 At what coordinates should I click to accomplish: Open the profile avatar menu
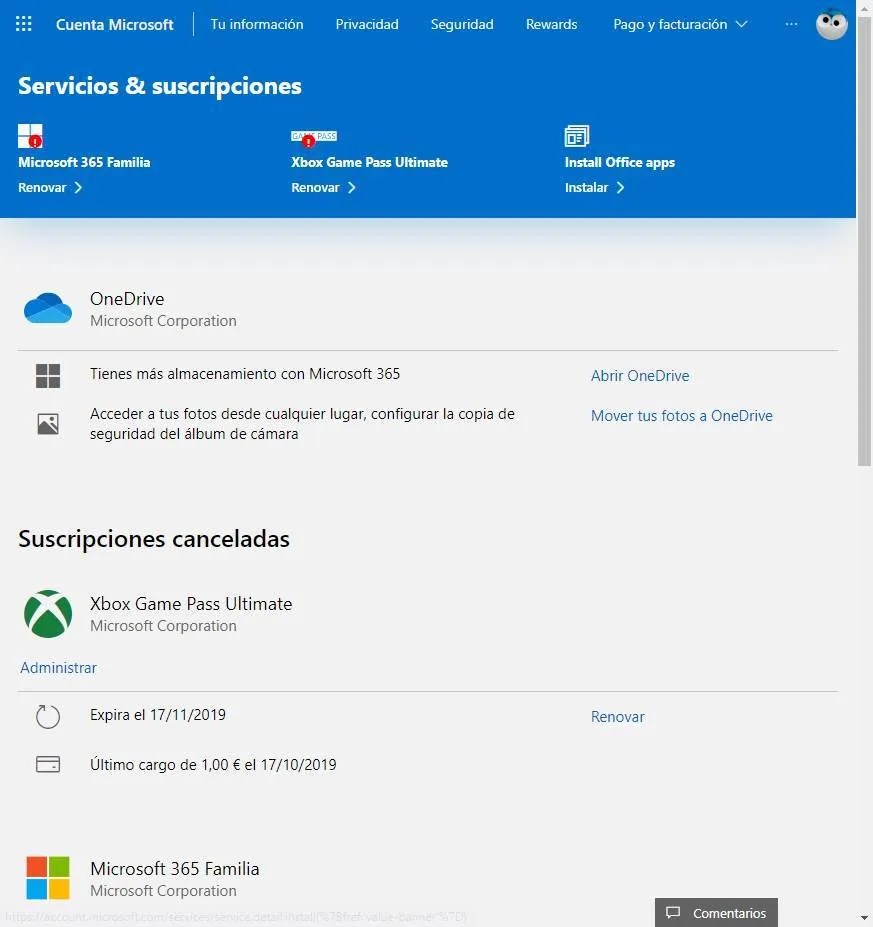831,24
